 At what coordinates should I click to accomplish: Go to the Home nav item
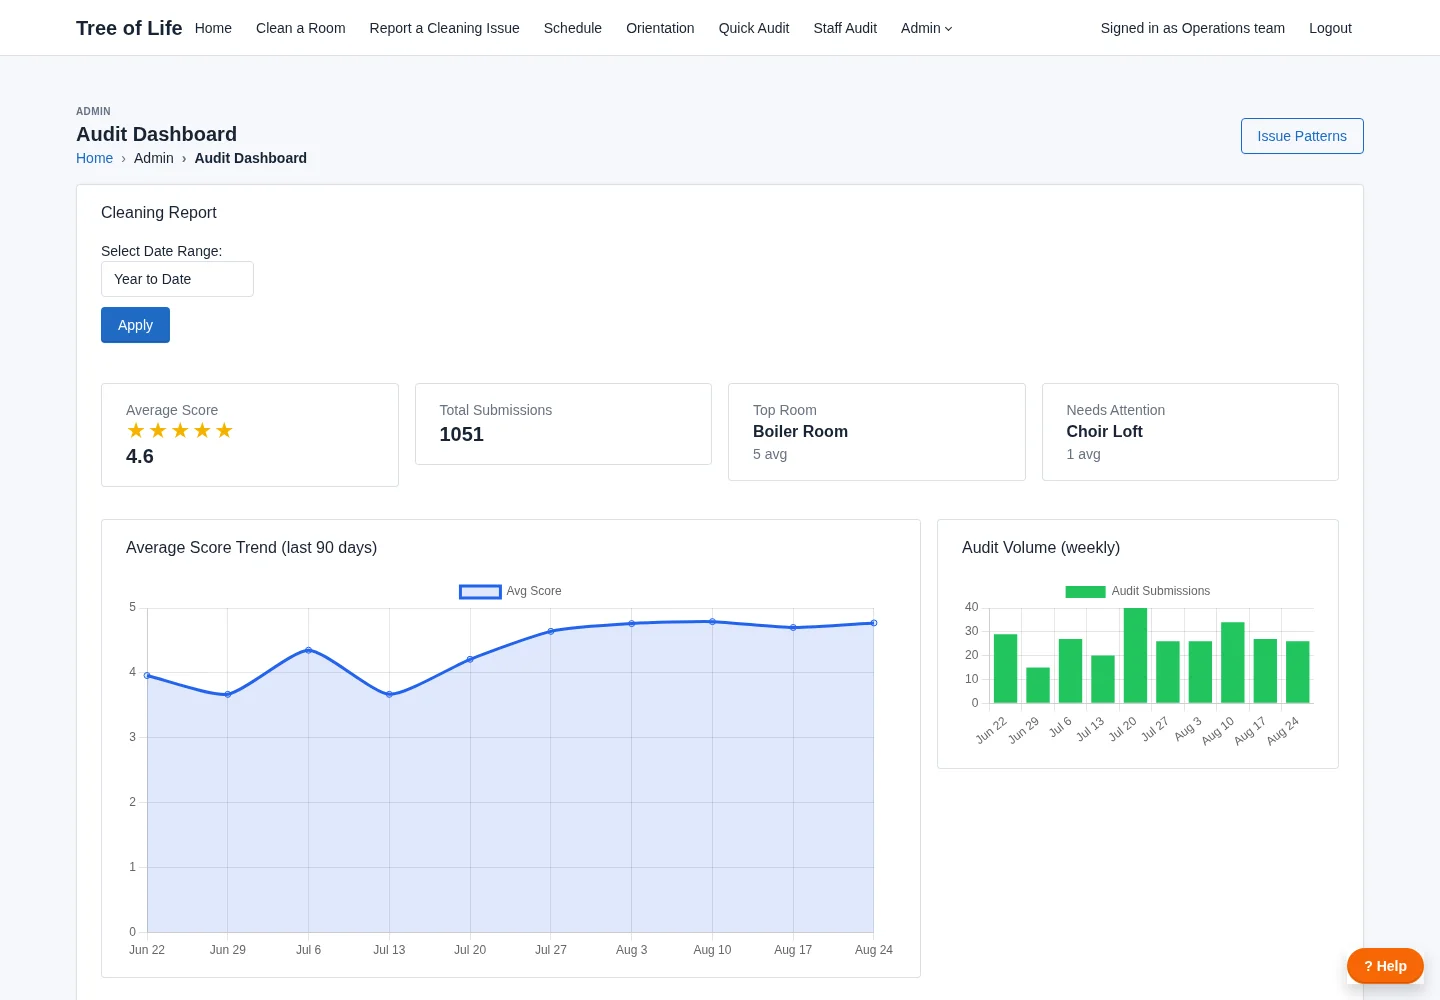[213, 28]
